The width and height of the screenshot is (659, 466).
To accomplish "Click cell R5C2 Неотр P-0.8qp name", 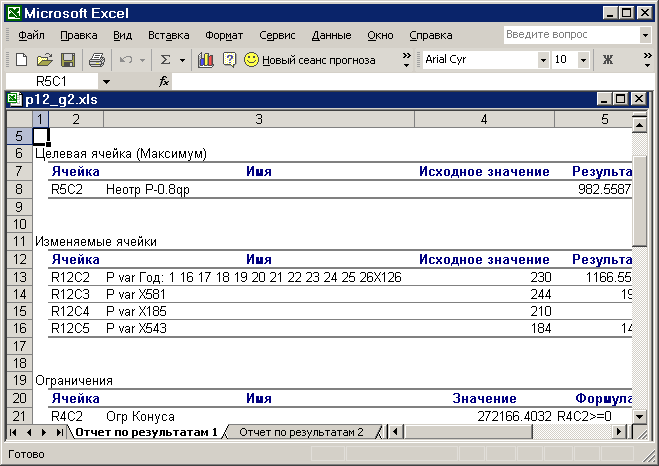I will (148, 190).
